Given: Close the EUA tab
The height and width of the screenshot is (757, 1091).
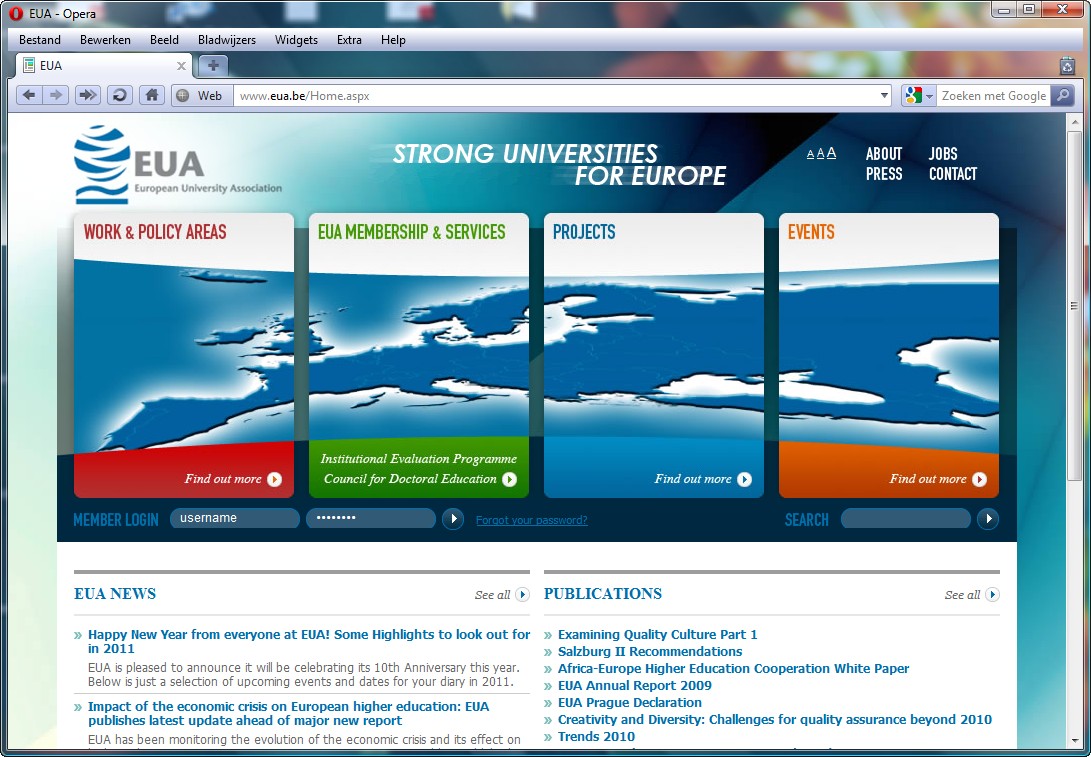Looking at the screenshot, I should [x=181, y=66].
